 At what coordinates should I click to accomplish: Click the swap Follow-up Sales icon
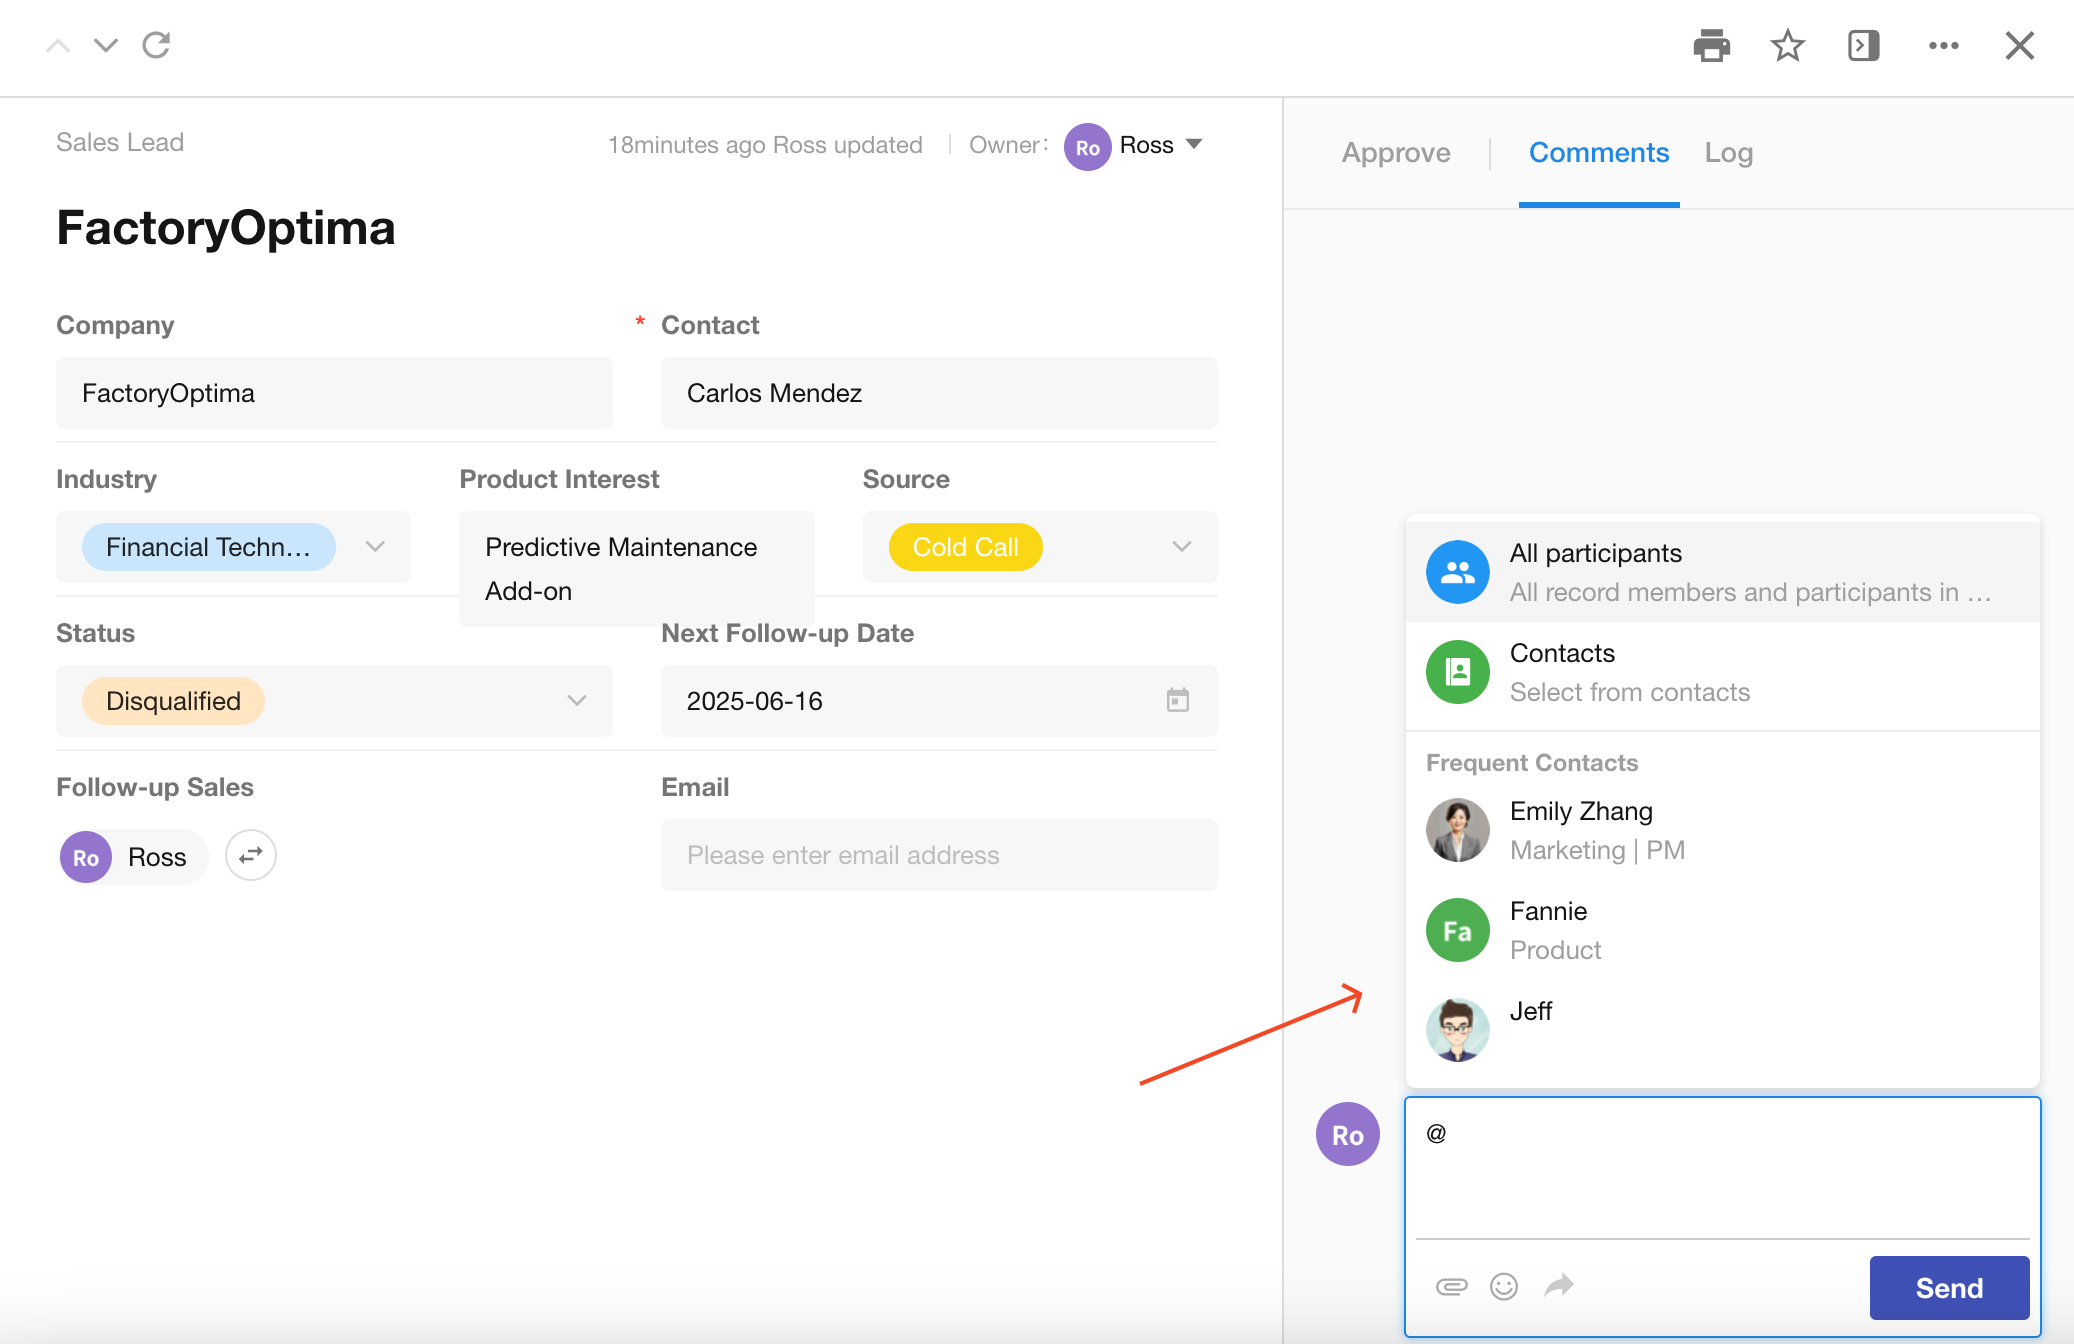click(250, 855)
